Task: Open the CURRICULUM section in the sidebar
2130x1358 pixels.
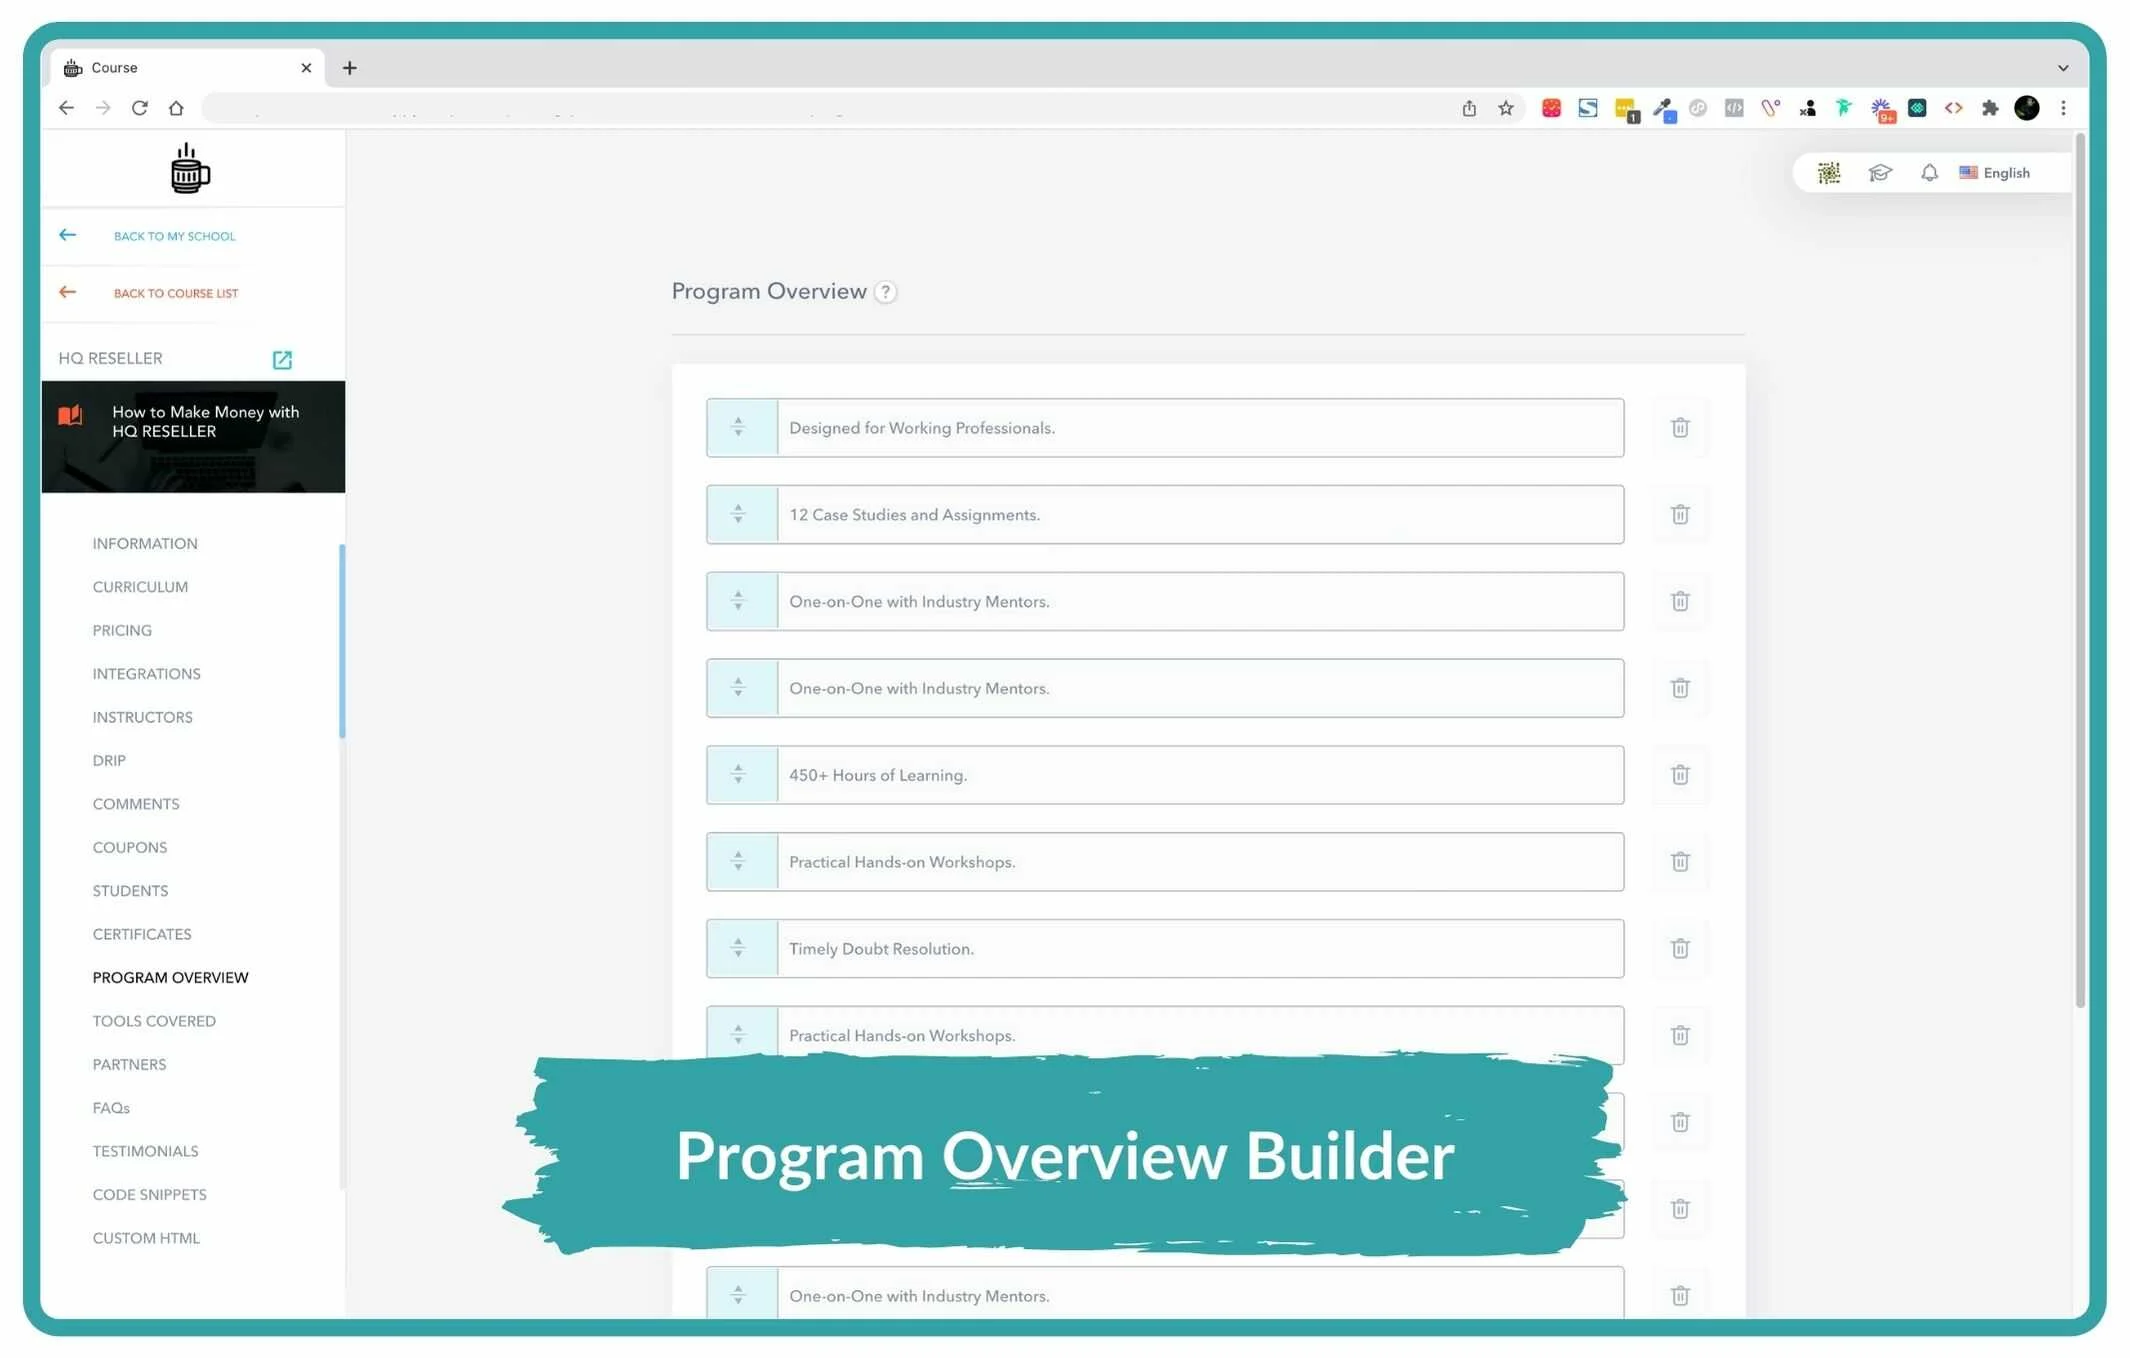Action: click(x=140, y=587)
